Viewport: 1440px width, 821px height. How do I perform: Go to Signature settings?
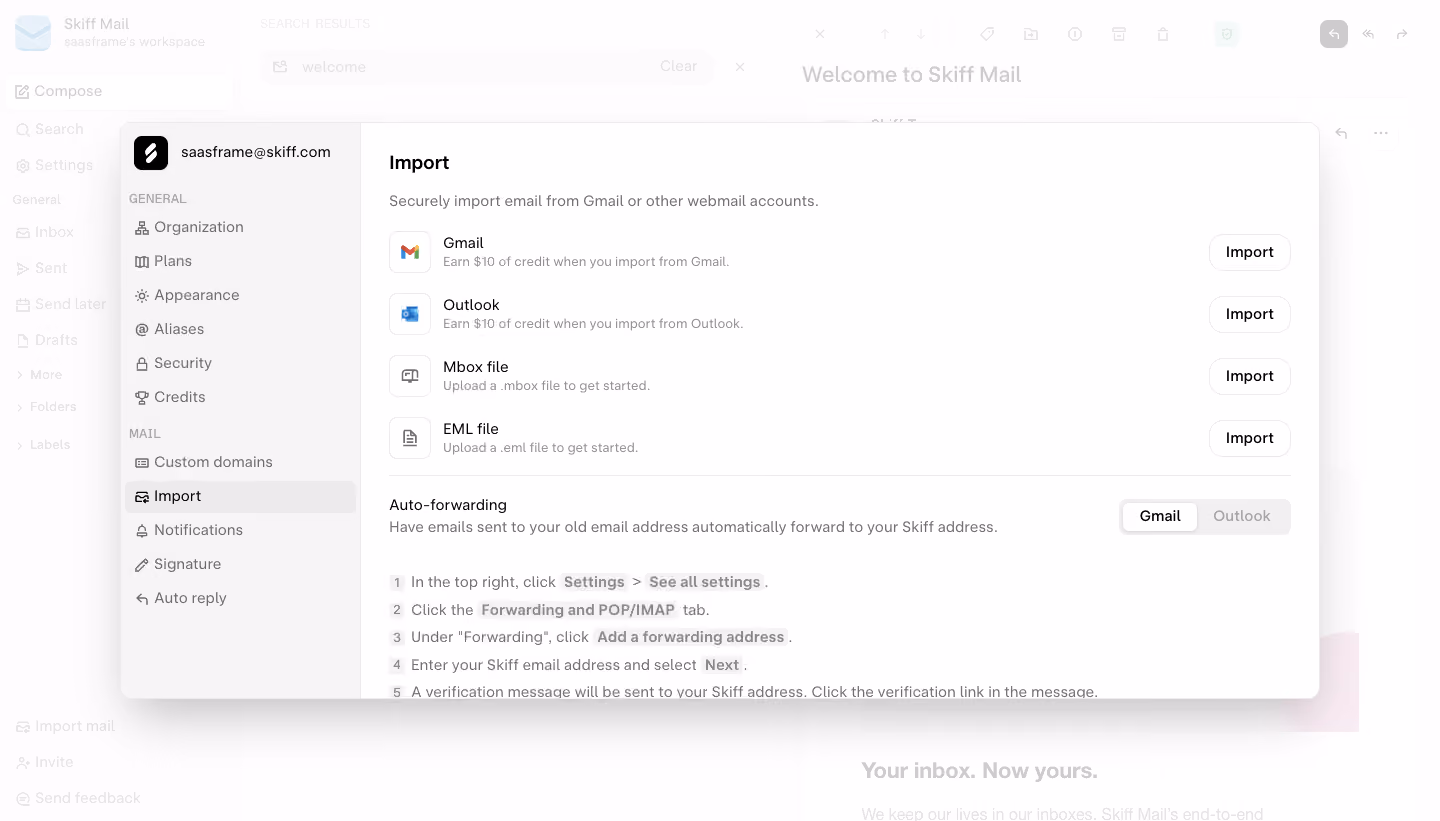(241, 564)
